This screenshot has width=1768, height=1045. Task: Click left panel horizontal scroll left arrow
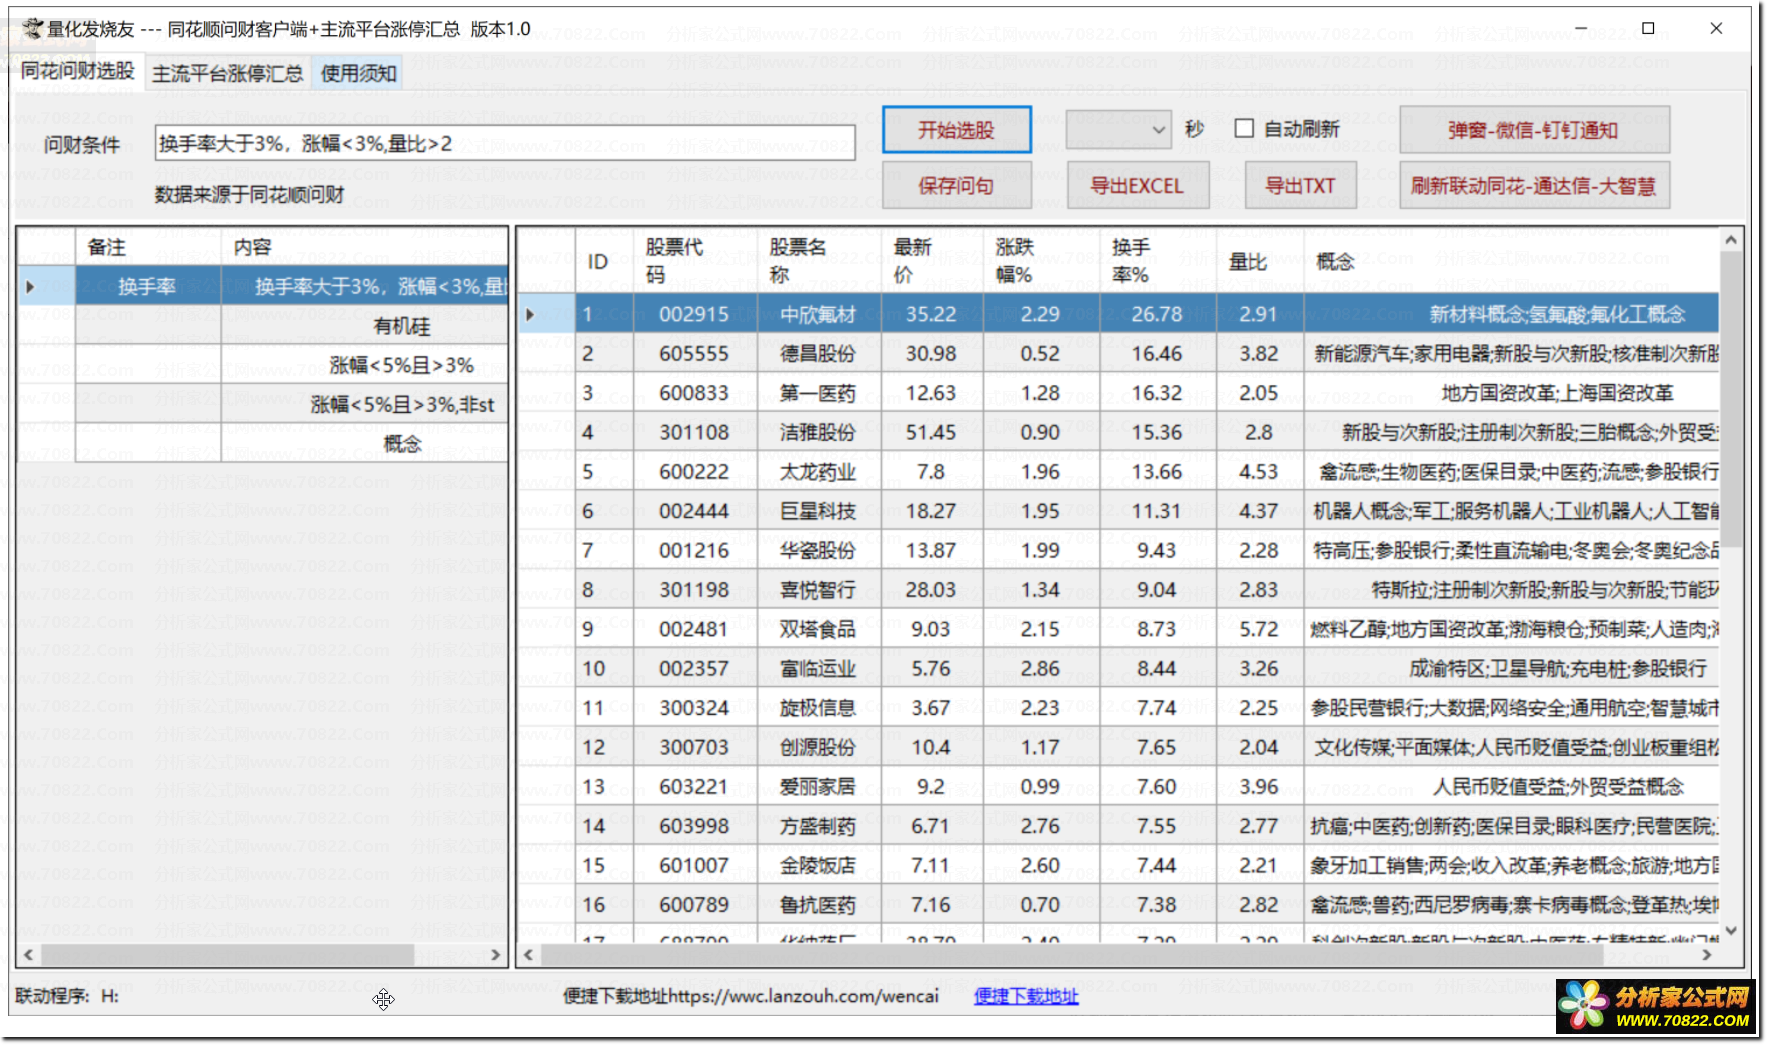pyautogui.click(x=29, y=955)
